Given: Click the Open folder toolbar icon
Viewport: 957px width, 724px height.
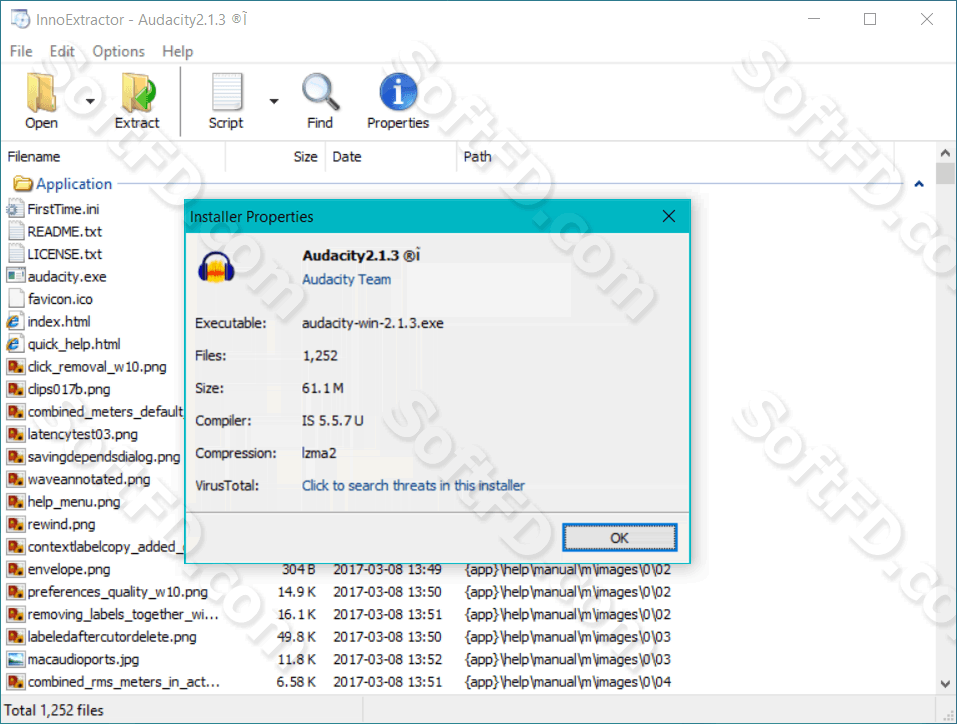Looking at the screenshot, I should click(42, 93).
